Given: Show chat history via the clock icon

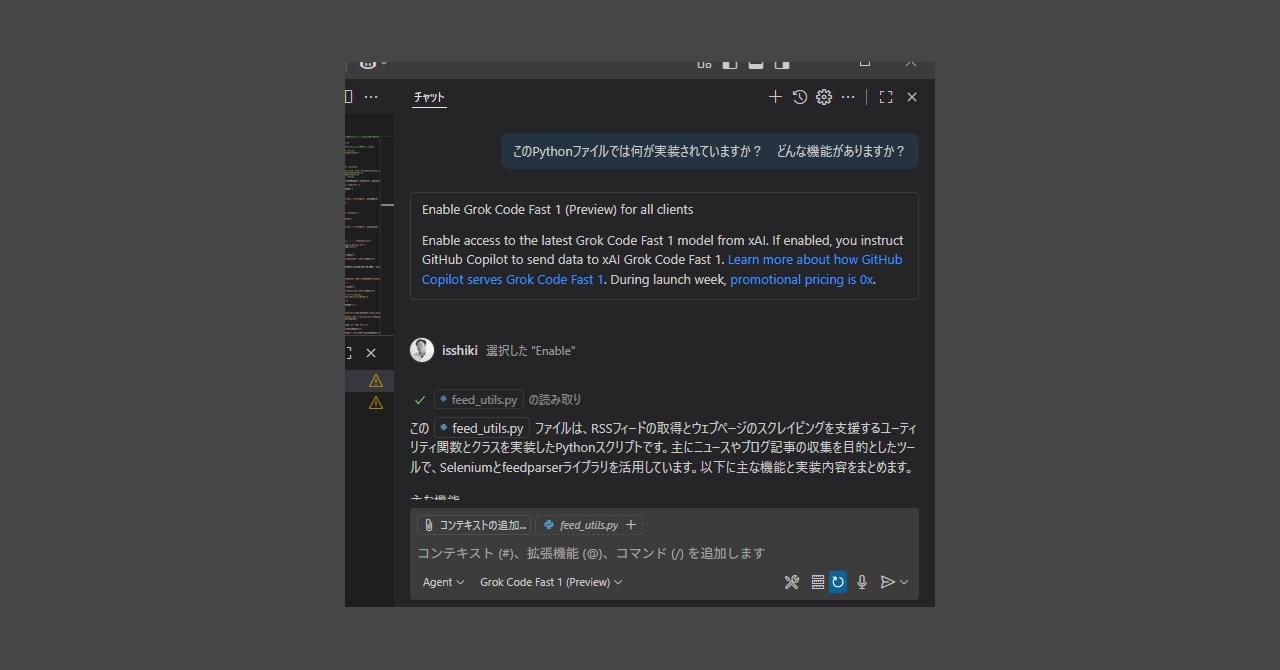Looking at the screenshot, I should (799, 96).
